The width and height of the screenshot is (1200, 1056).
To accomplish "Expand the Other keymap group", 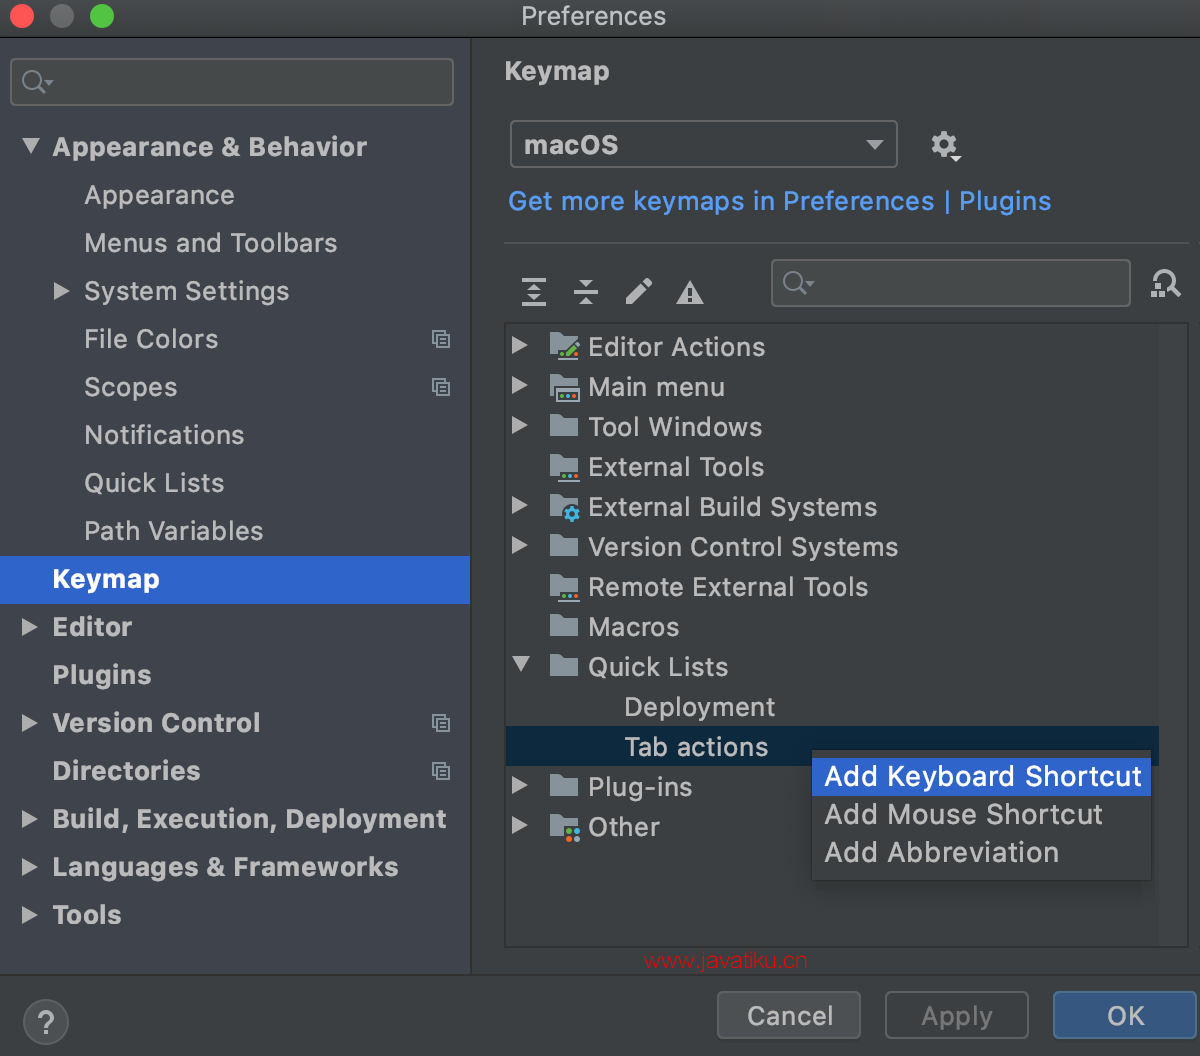I will [x=520, y=826].
